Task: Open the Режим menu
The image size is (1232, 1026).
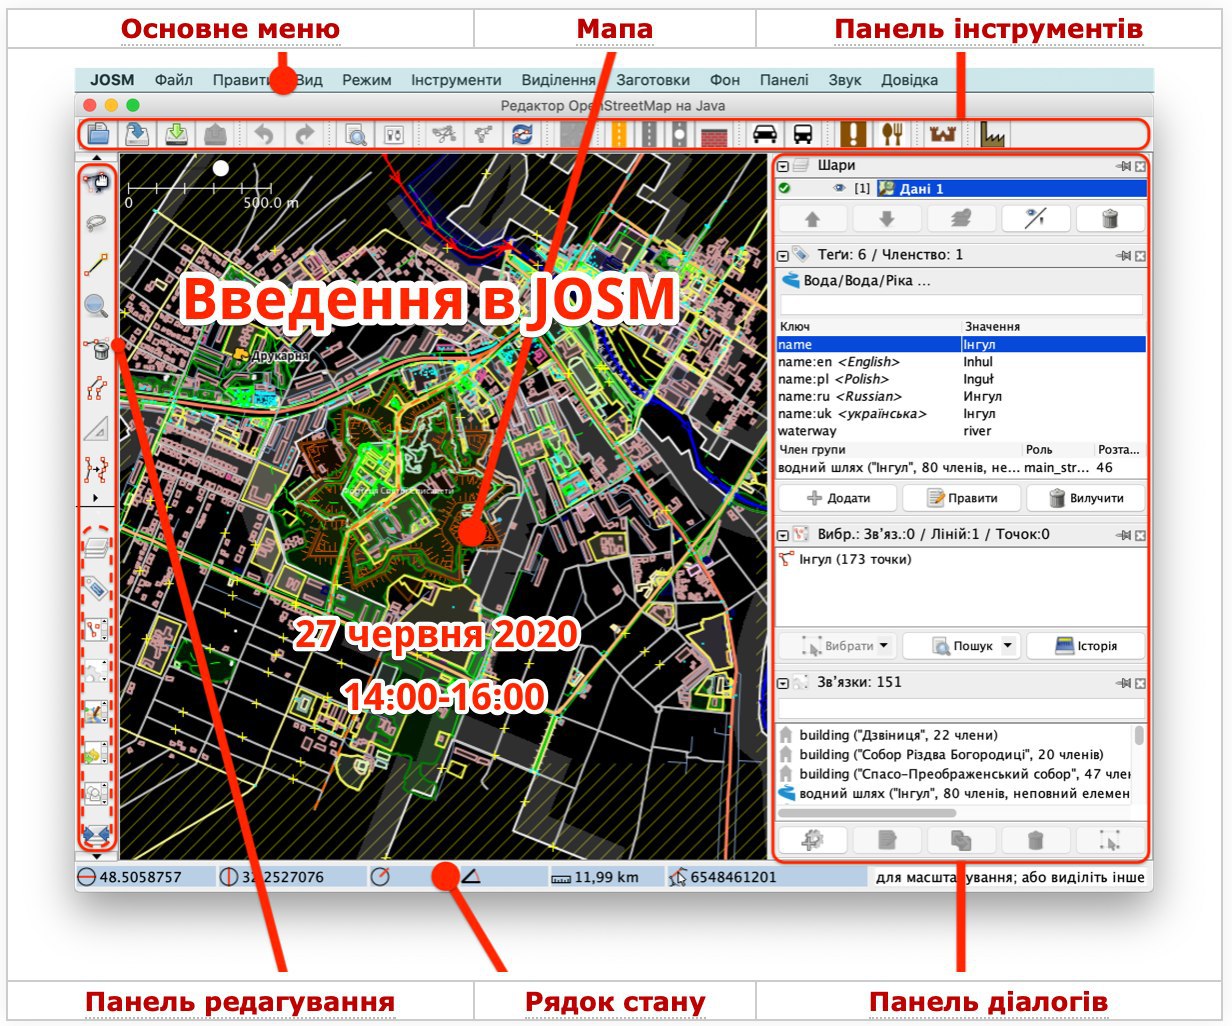Action: [x=367, y=80]
